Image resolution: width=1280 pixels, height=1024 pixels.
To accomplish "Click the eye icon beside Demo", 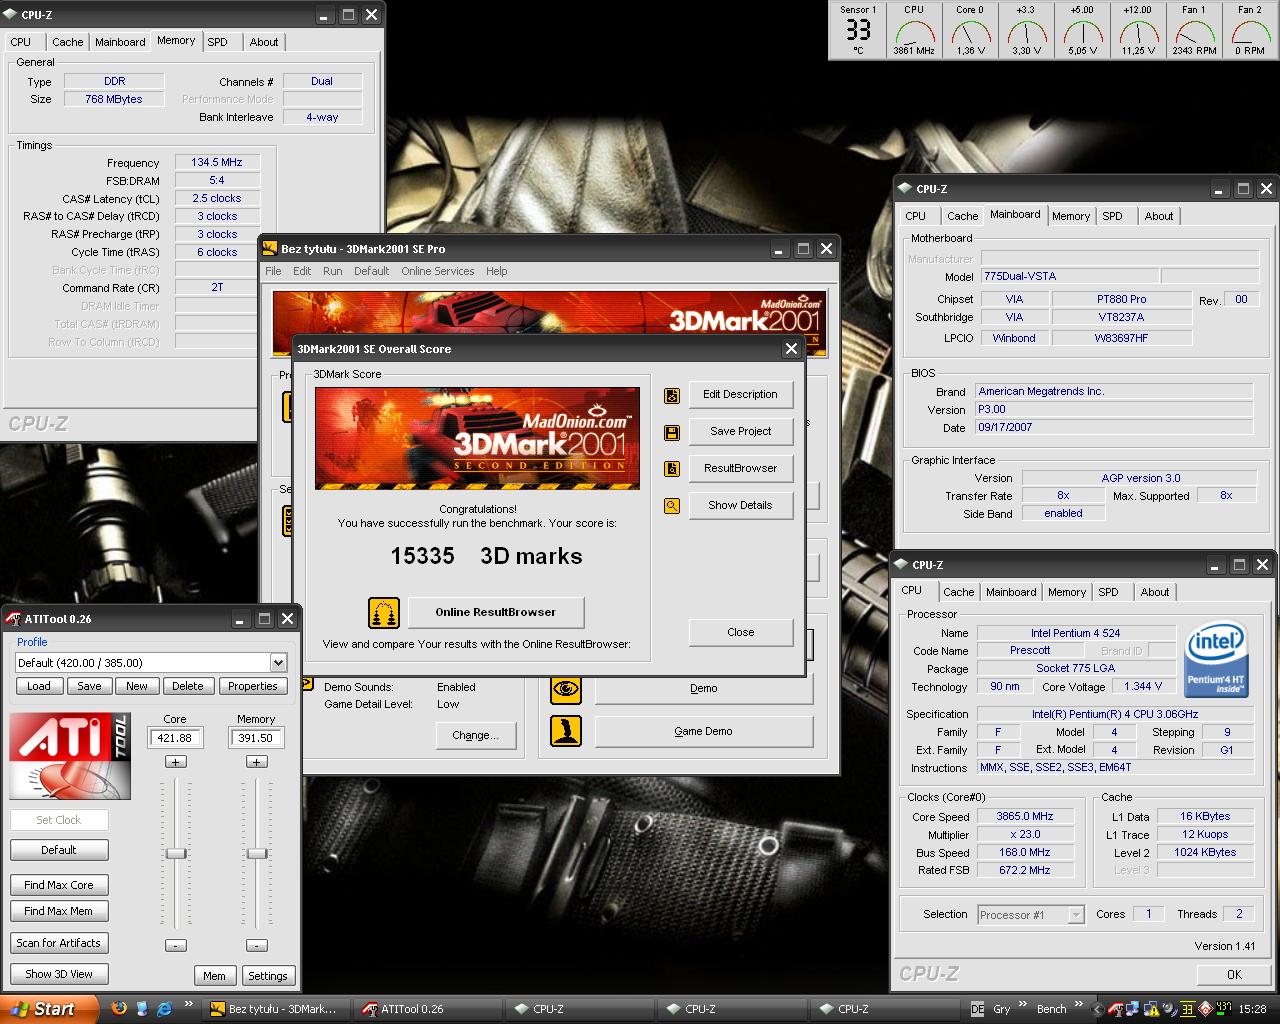I will 566,688.
